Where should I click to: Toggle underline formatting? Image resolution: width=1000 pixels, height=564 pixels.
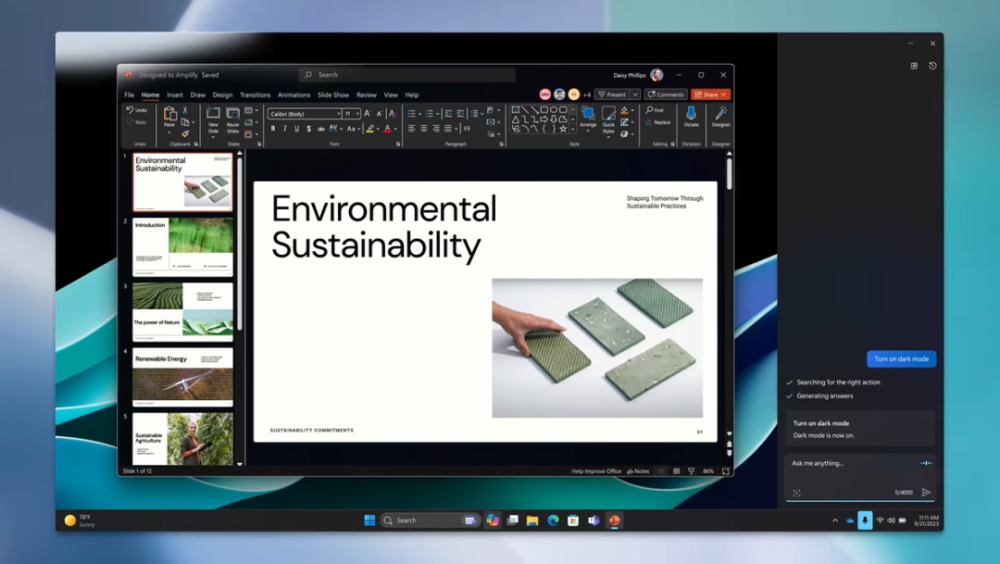pyautogui.click(x=297, y=129)
